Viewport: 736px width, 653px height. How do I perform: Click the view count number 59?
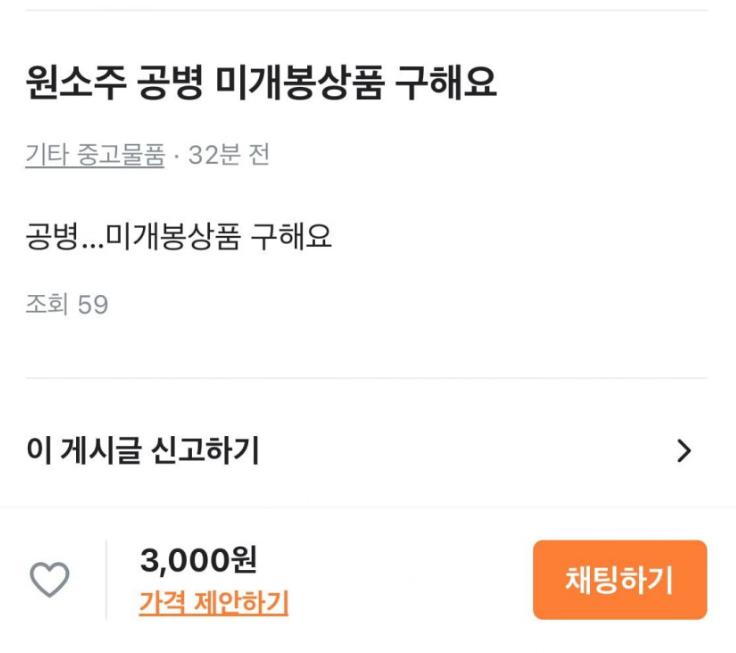[x=93, y=304]
